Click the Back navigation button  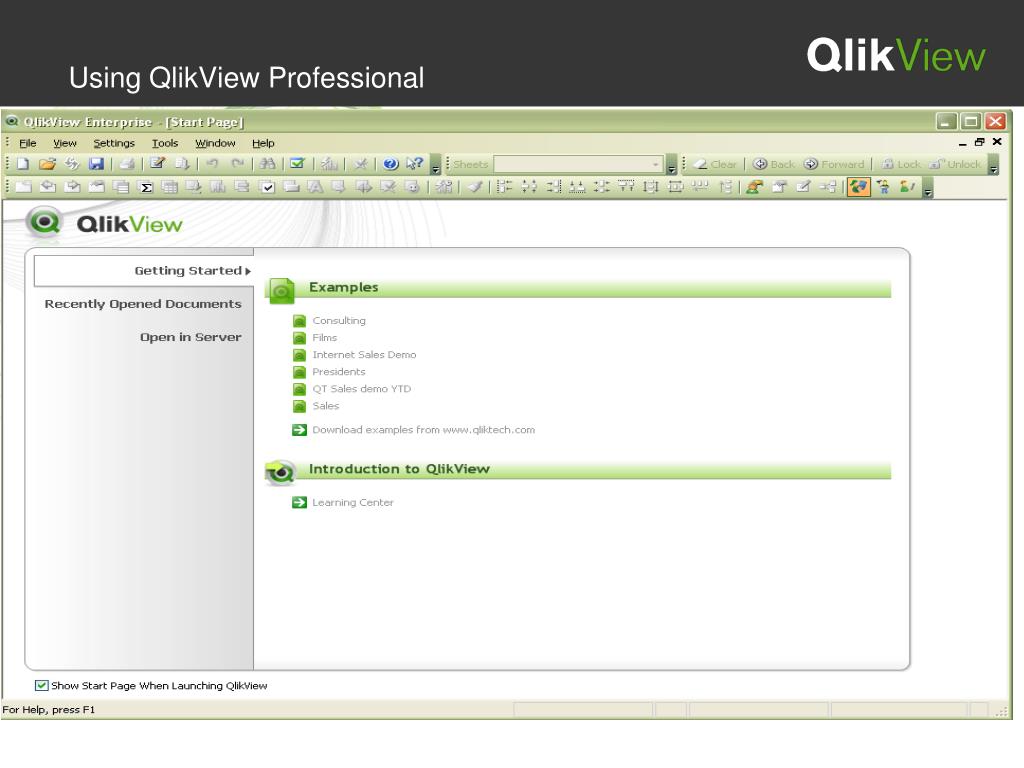click(774, 165)
